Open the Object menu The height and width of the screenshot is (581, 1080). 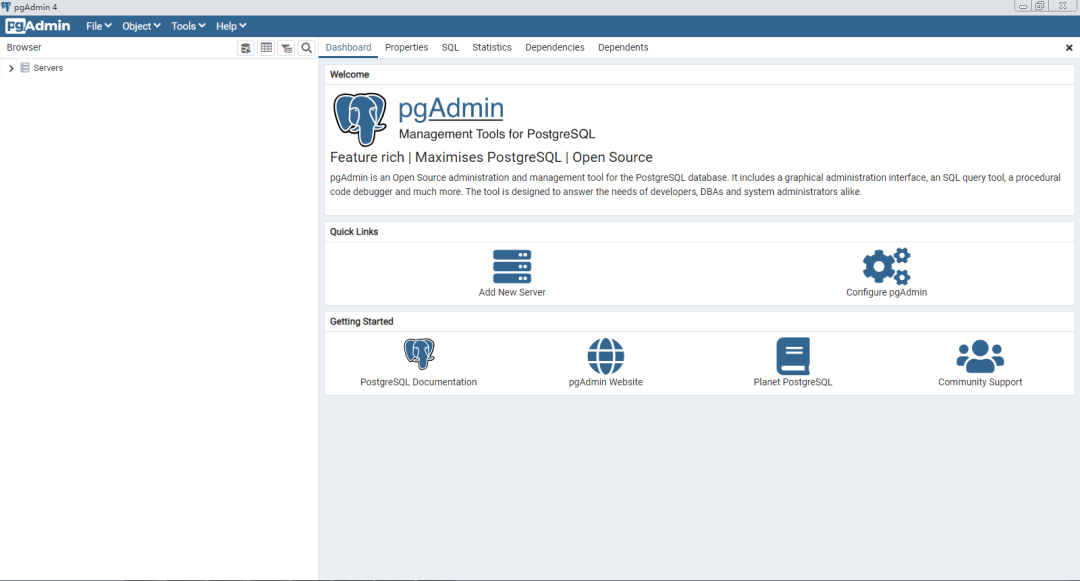[x=141, y=26]
